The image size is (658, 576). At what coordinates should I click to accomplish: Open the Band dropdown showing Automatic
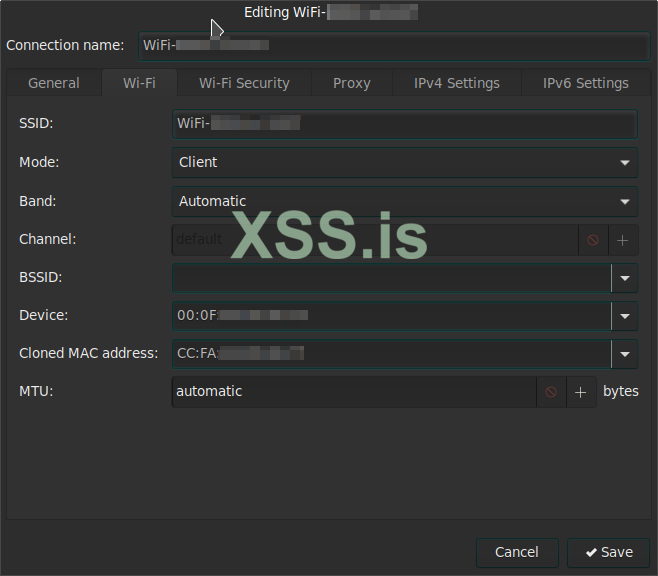pyautogui.click(x=404, y=201)
